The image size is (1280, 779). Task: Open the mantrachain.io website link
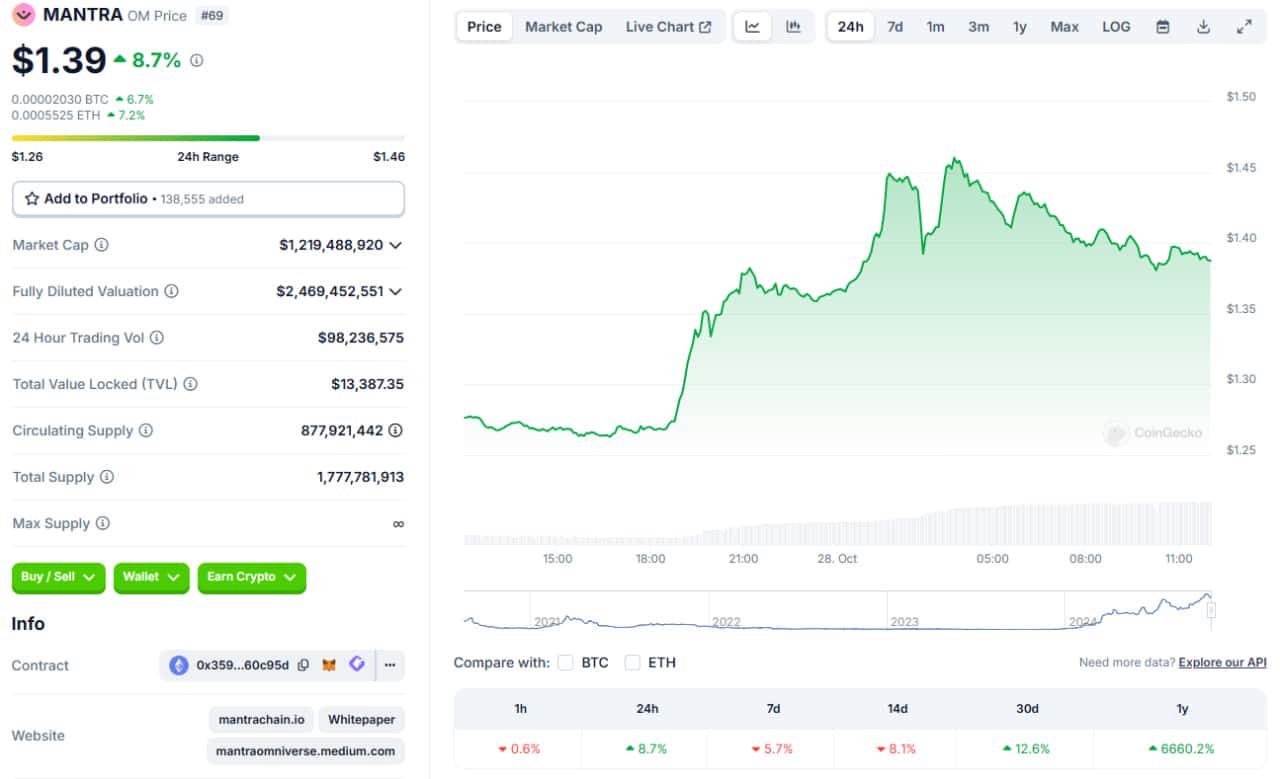click(x=261, y=719)
